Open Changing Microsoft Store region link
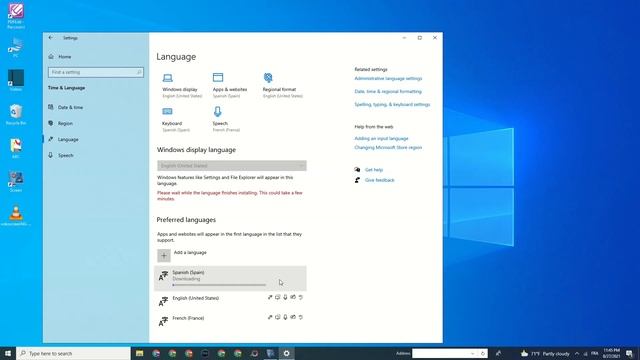The height and width of the screenshot is (360, 640). [x=388, y=147]
